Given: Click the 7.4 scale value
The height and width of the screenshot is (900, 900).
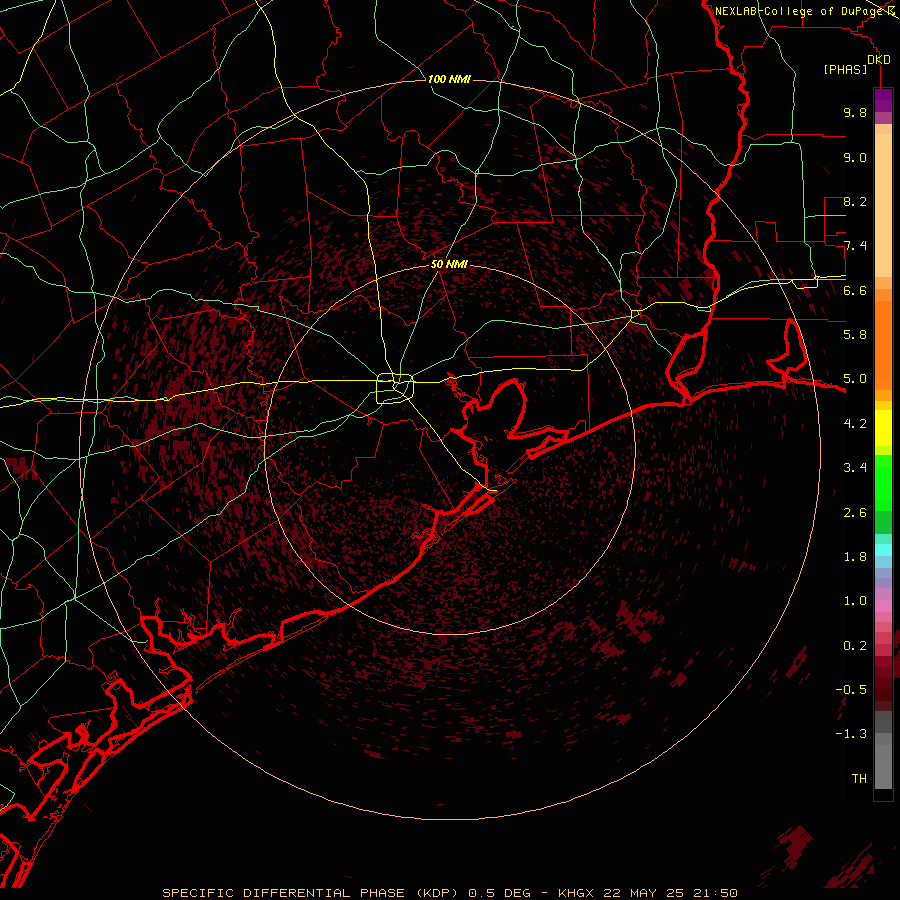Looking at the screenshot, I should click(x=855, y=246).
